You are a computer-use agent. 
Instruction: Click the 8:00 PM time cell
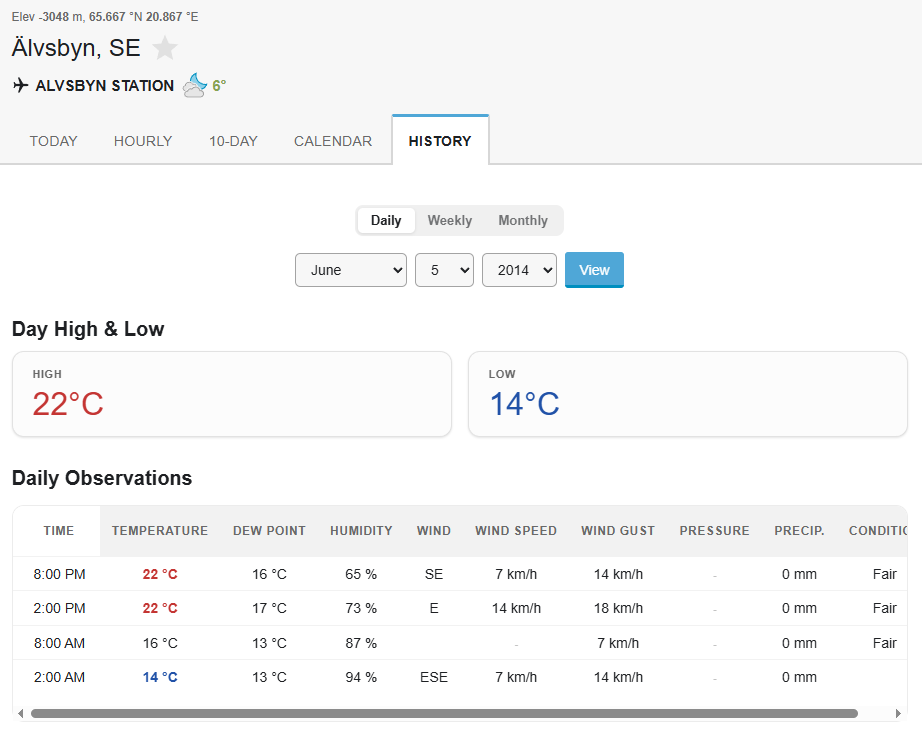59,574
